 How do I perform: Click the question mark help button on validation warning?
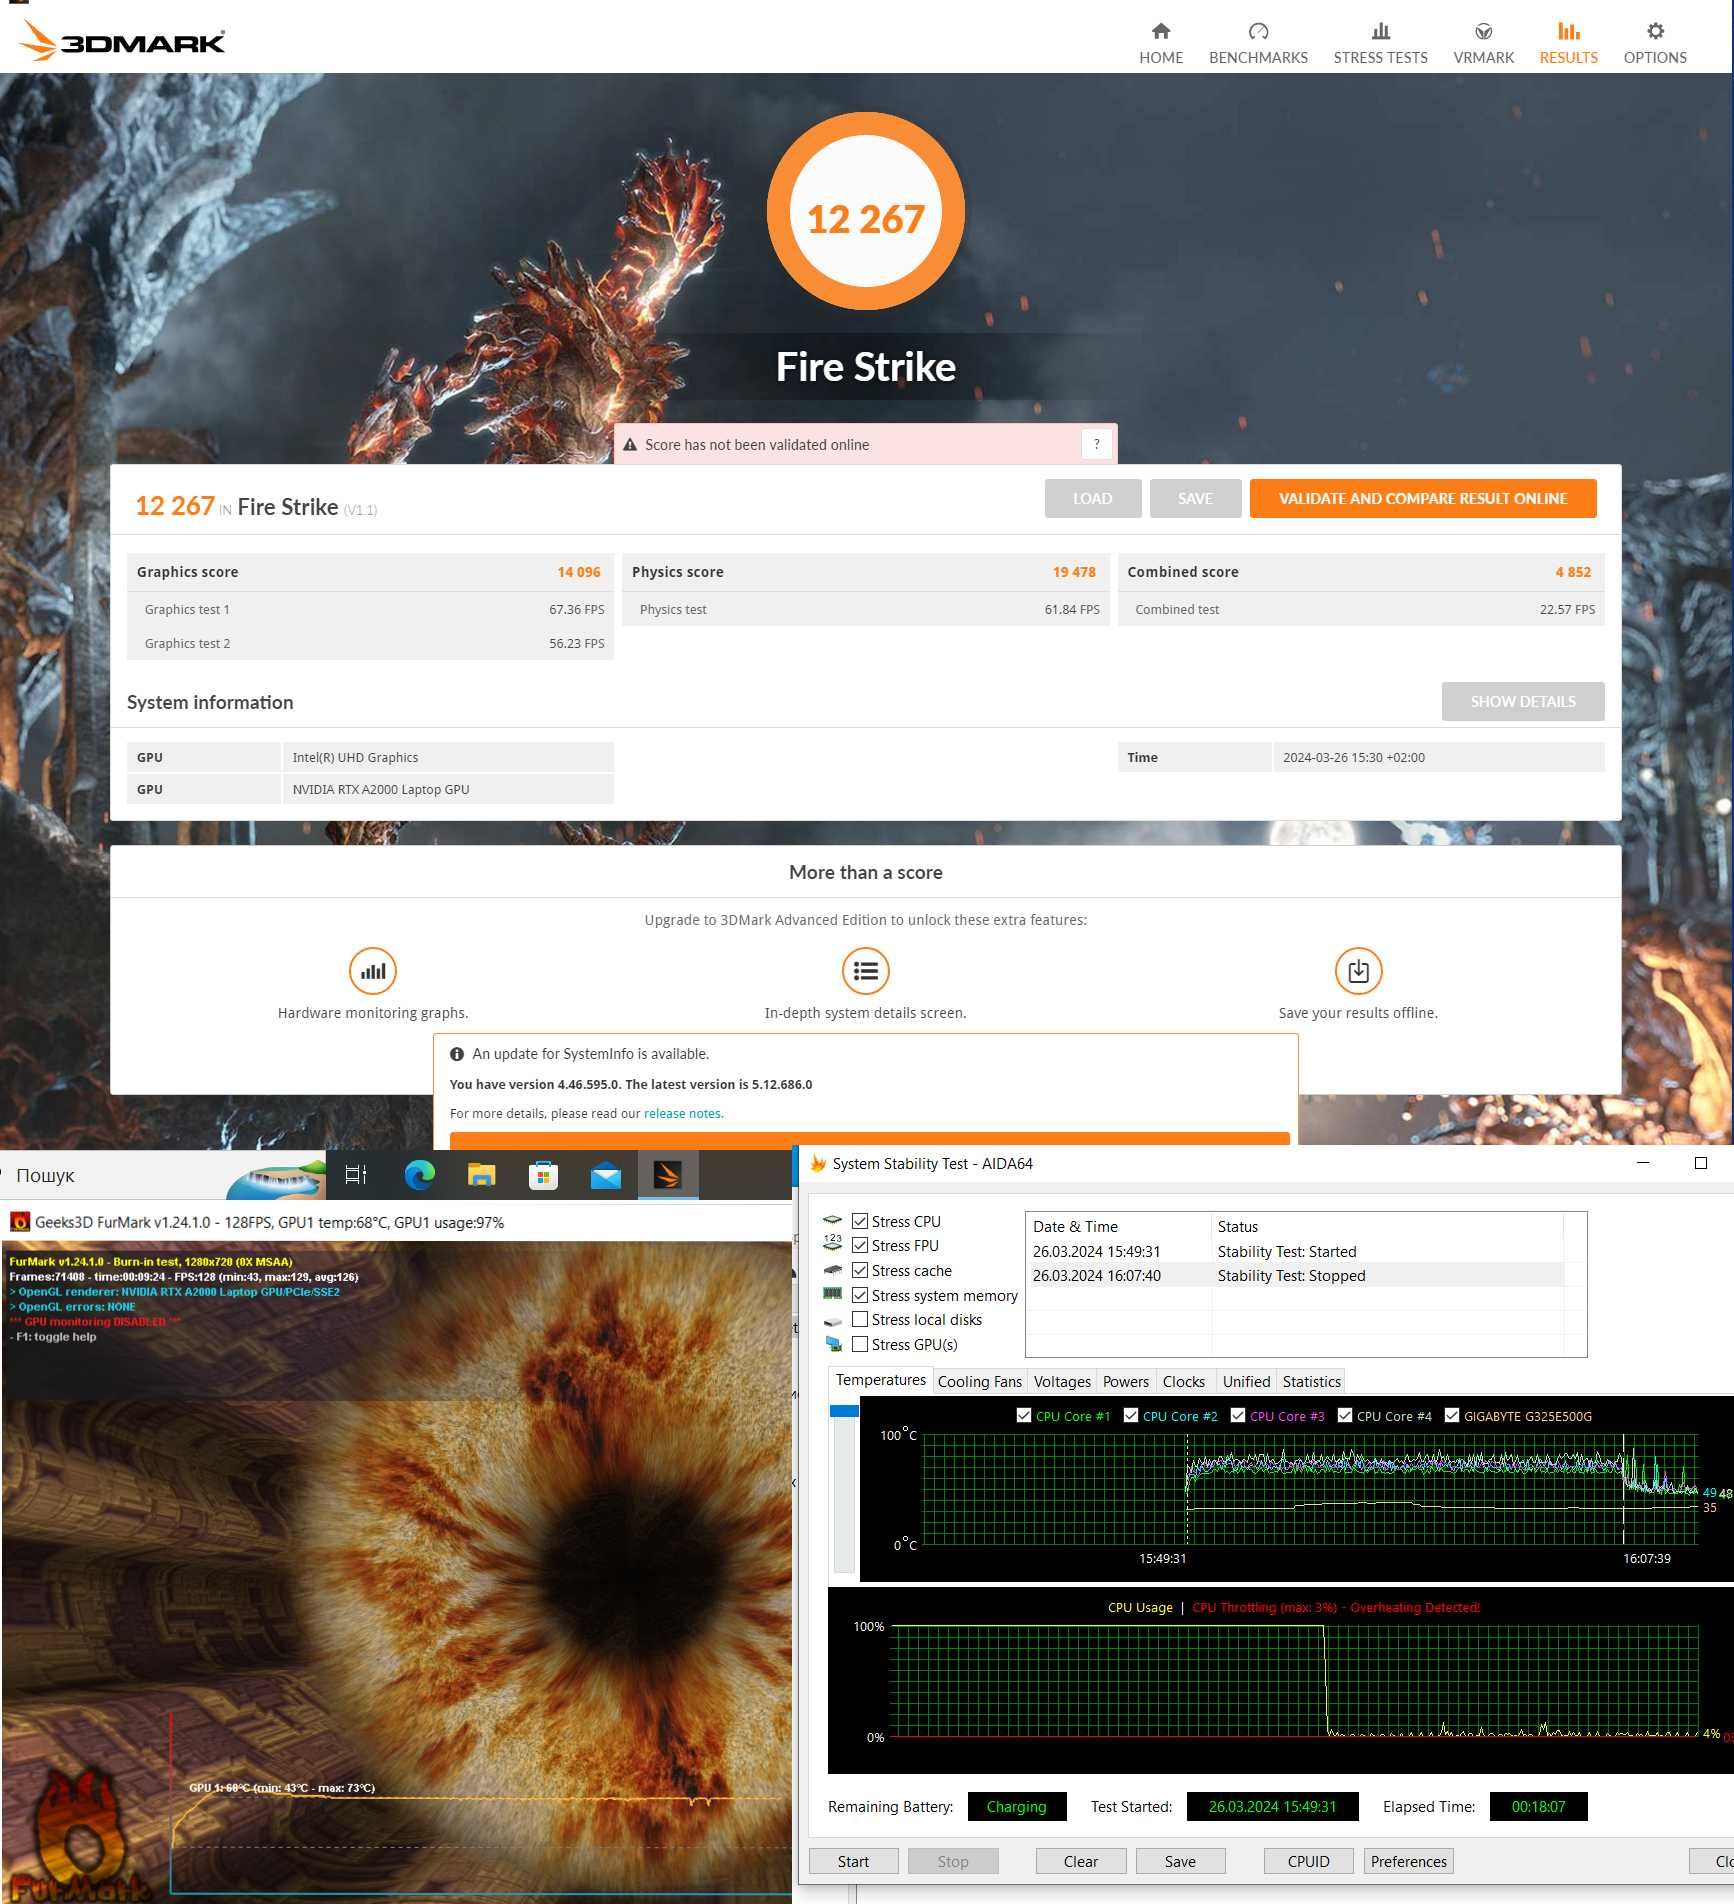[1096, 444]
